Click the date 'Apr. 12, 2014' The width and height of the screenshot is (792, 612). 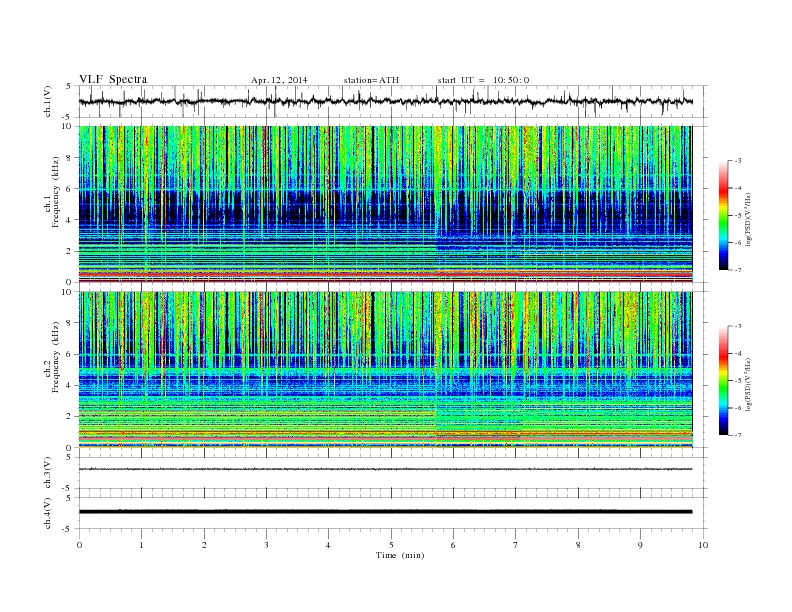[x=279, y=80]
